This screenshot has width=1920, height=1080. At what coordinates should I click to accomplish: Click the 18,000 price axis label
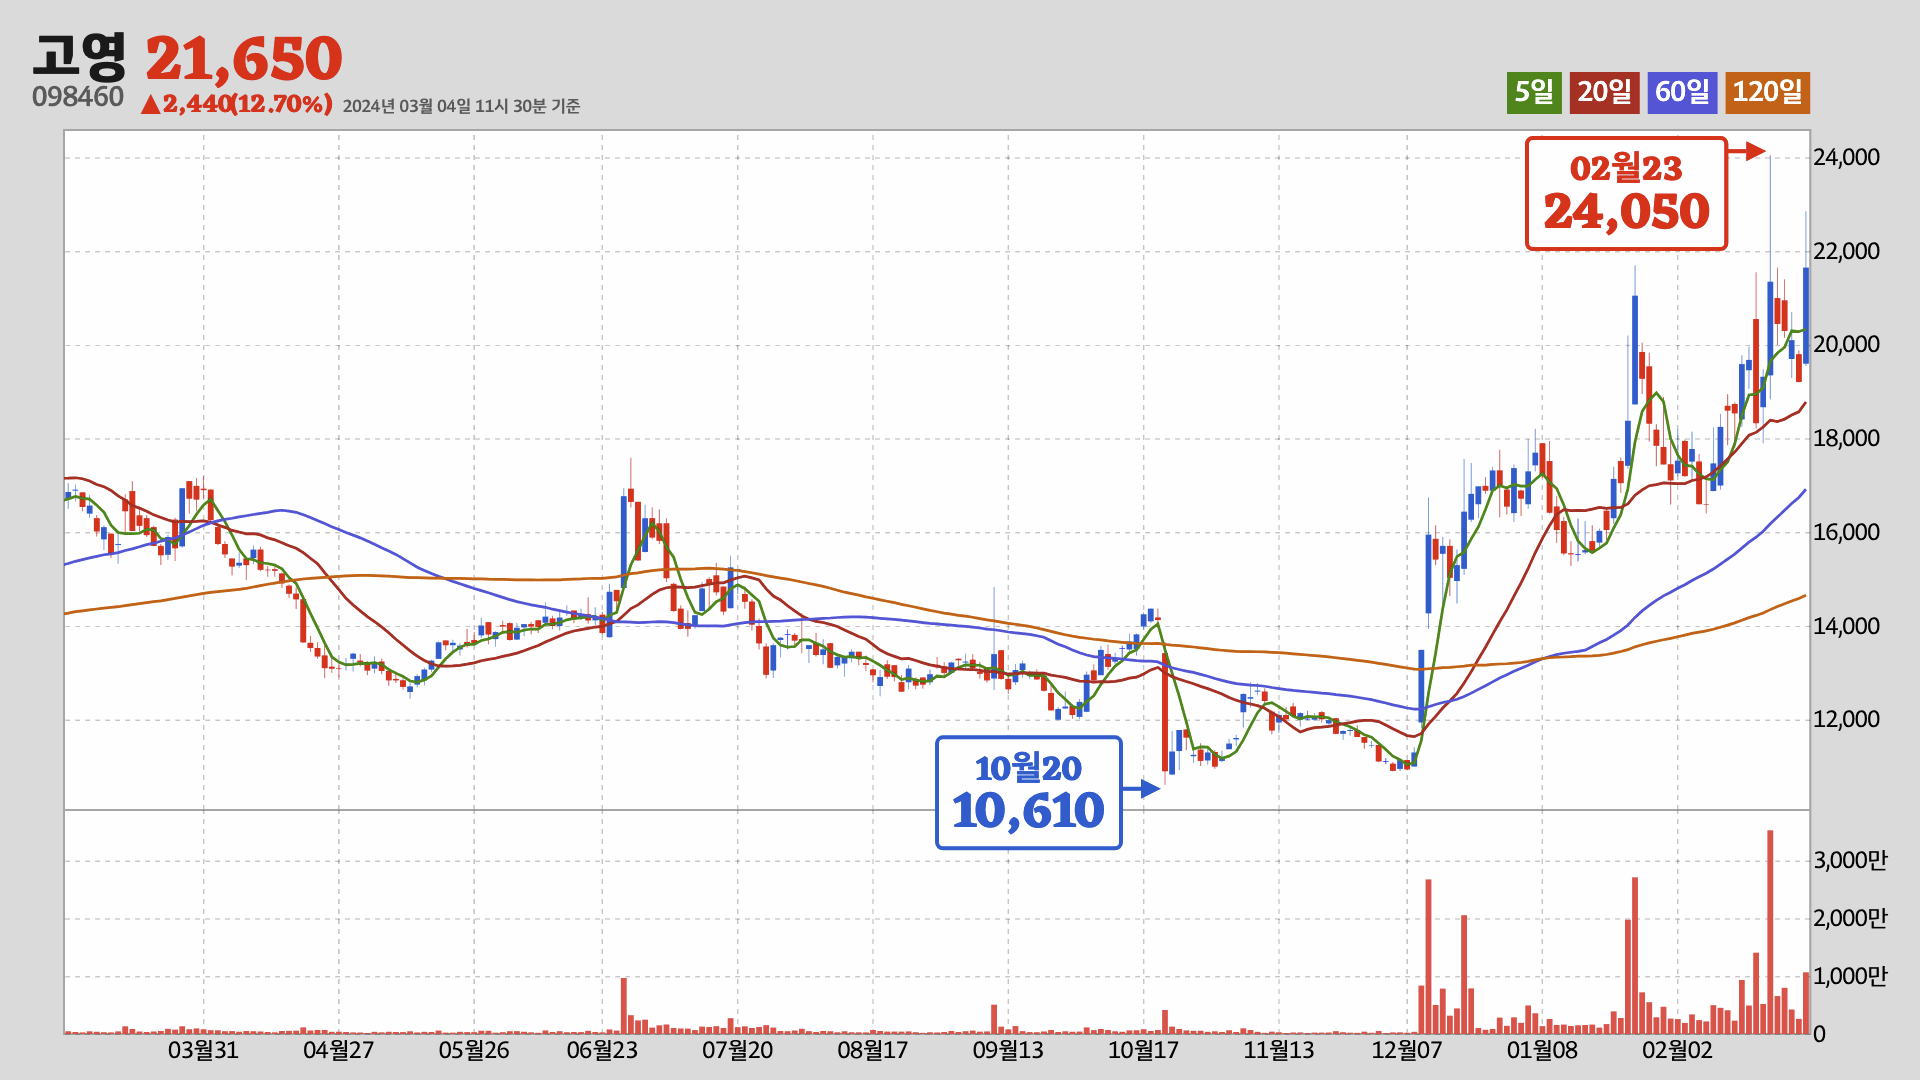pos(1846,438)
